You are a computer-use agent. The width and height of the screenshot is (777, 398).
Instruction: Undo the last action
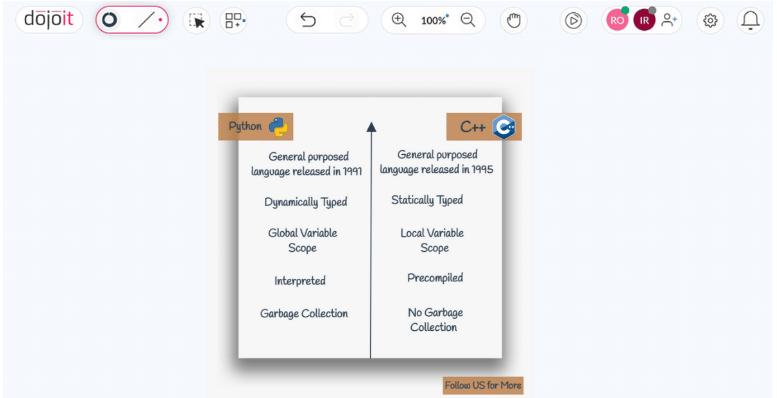coord(308,20)
